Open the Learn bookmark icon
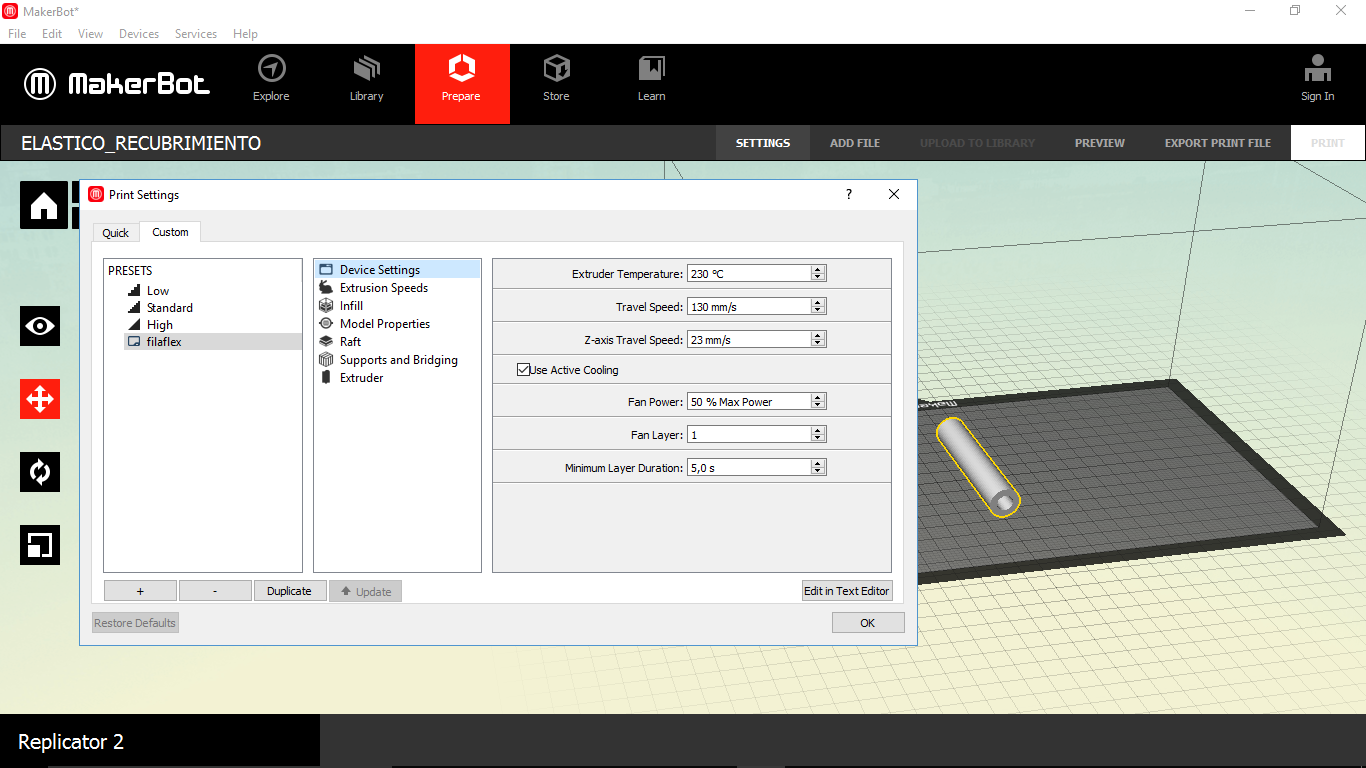 click(652, 68)
